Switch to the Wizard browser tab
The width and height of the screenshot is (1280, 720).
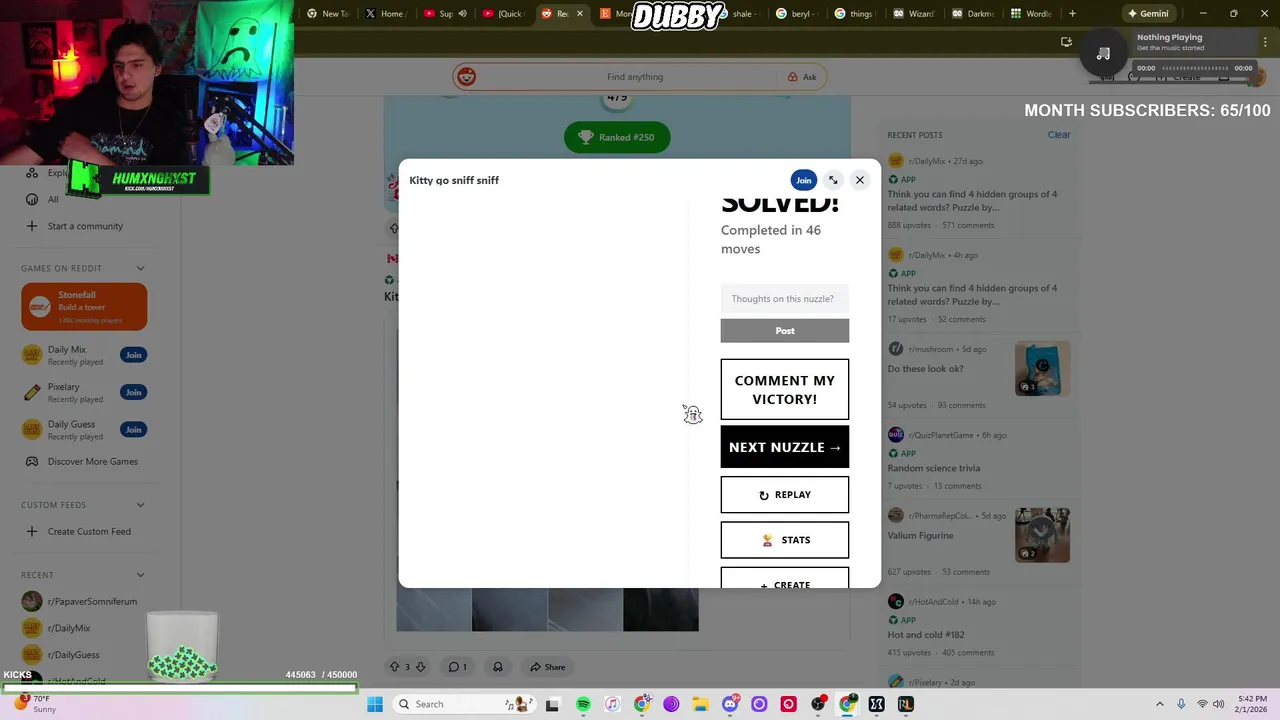pyautogui.click(x=913, y=14)
